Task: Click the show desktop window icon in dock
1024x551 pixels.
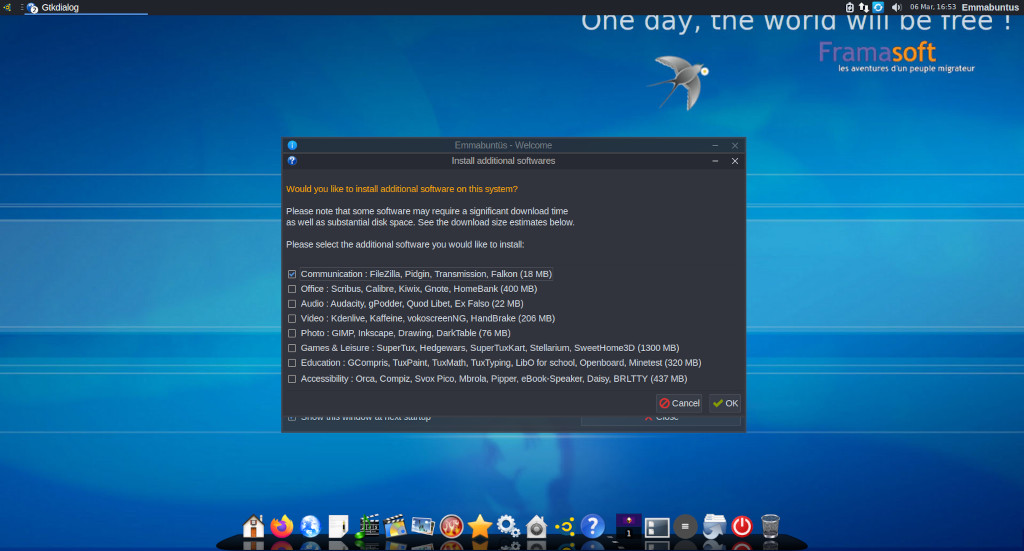Action: (657, 527)
